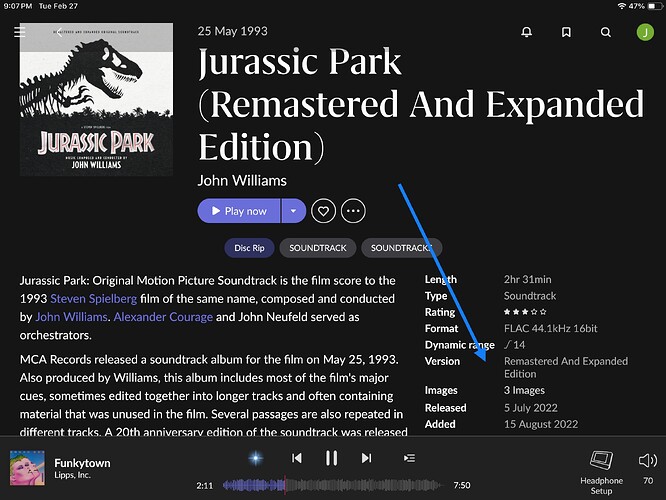The height and width of the screenshot is (500, 666).
Task: Favorite the album with heart button
Action: click(x=322, y=211)
